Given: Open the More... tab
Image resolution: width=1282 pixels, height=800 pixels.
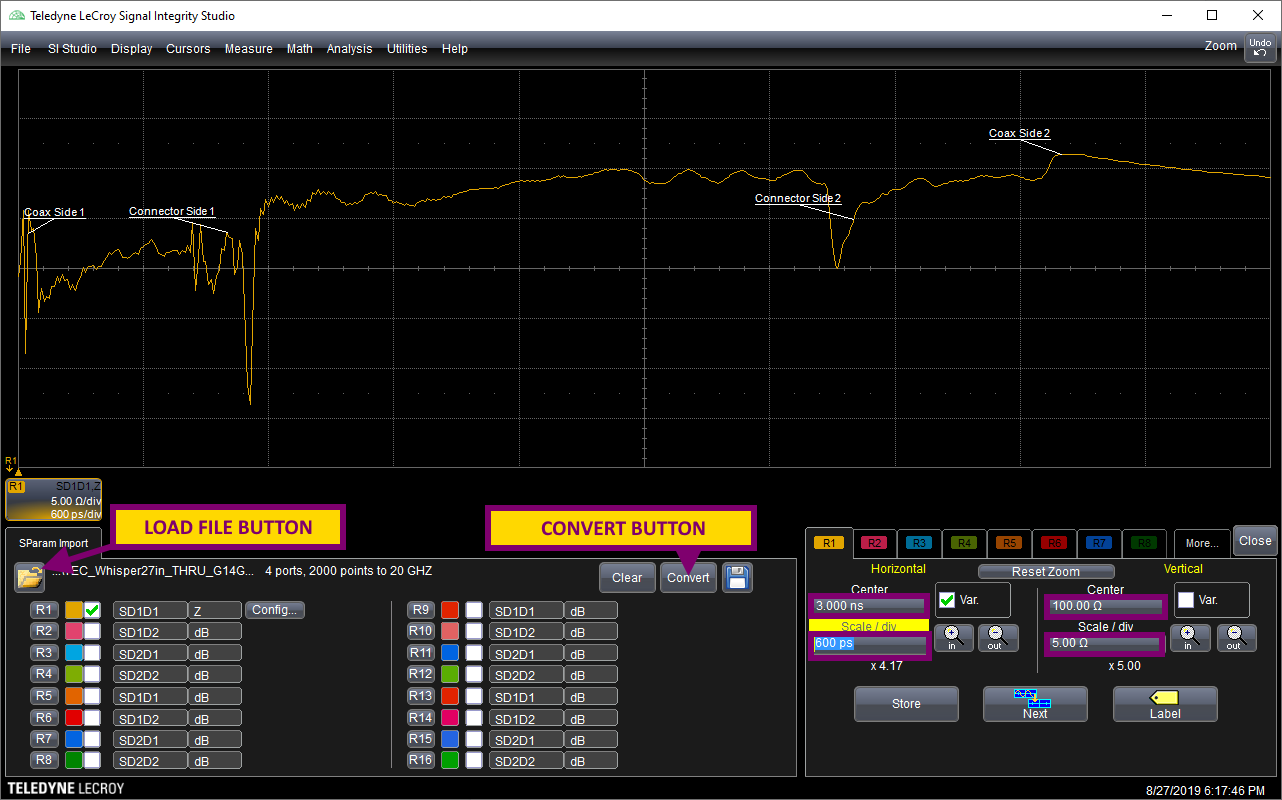Looking at the screenshot, I should tap(1202, 543).
